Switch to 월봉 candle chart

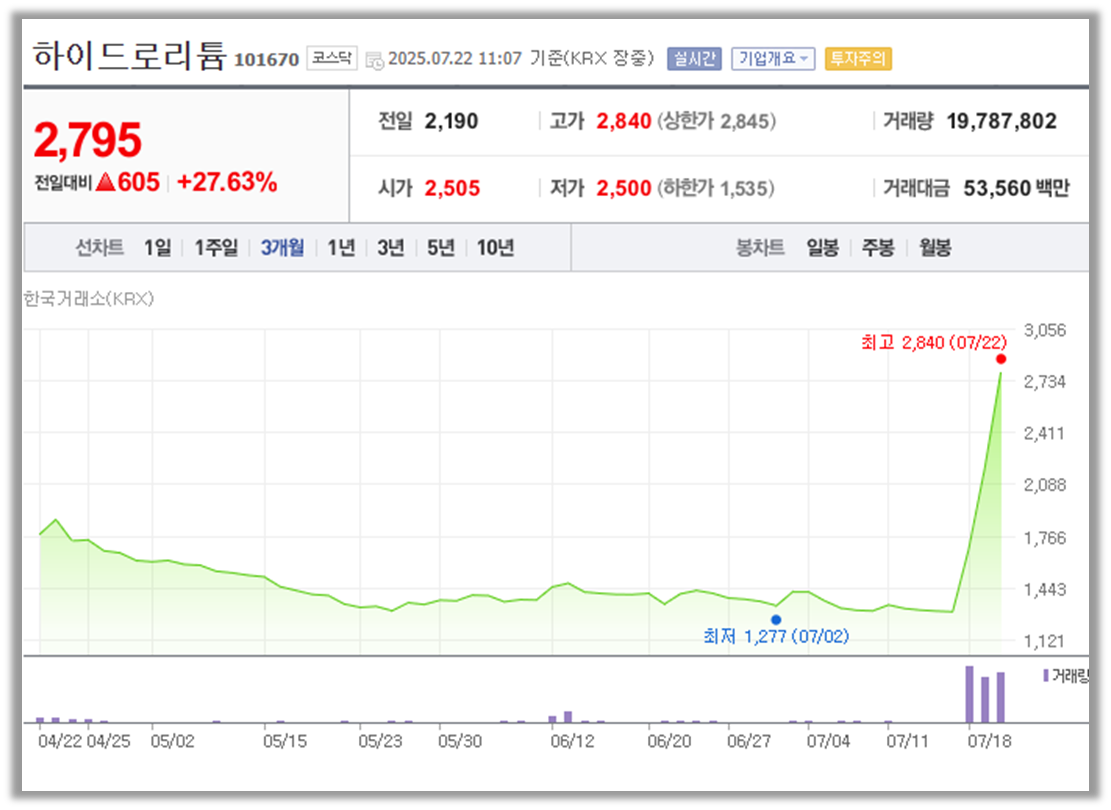click(935, 247)
